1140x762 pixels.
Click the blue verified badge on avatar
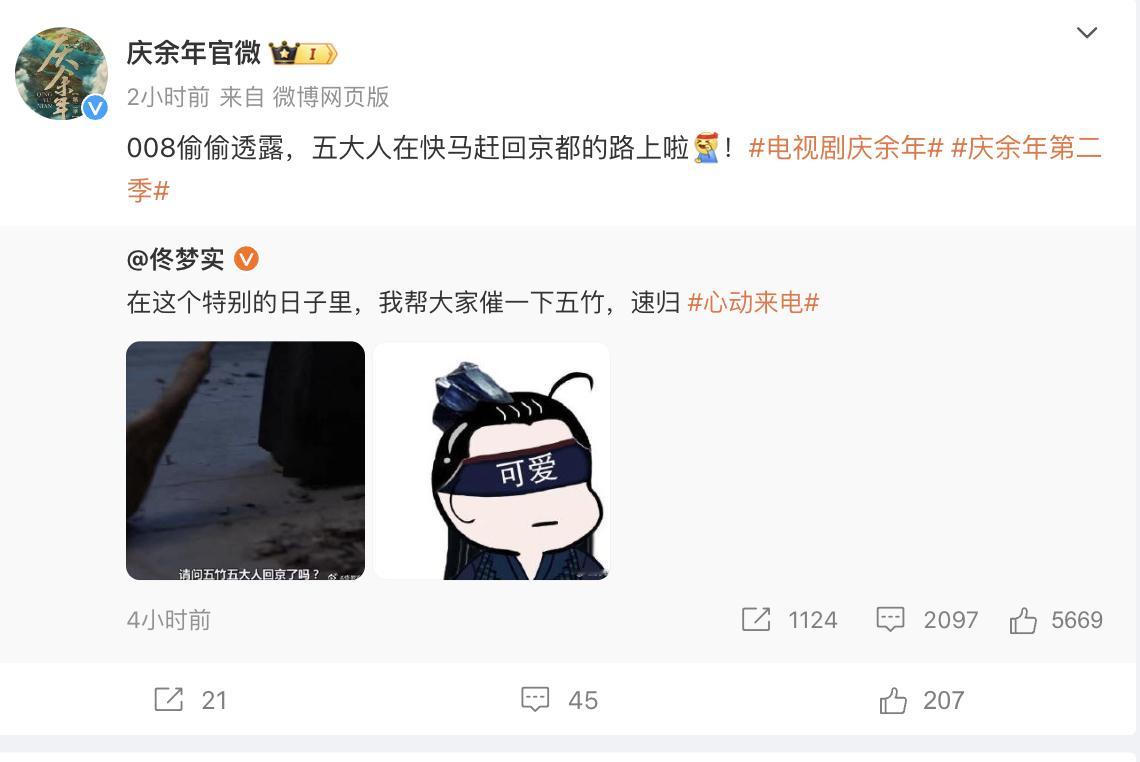coord(95,108)
